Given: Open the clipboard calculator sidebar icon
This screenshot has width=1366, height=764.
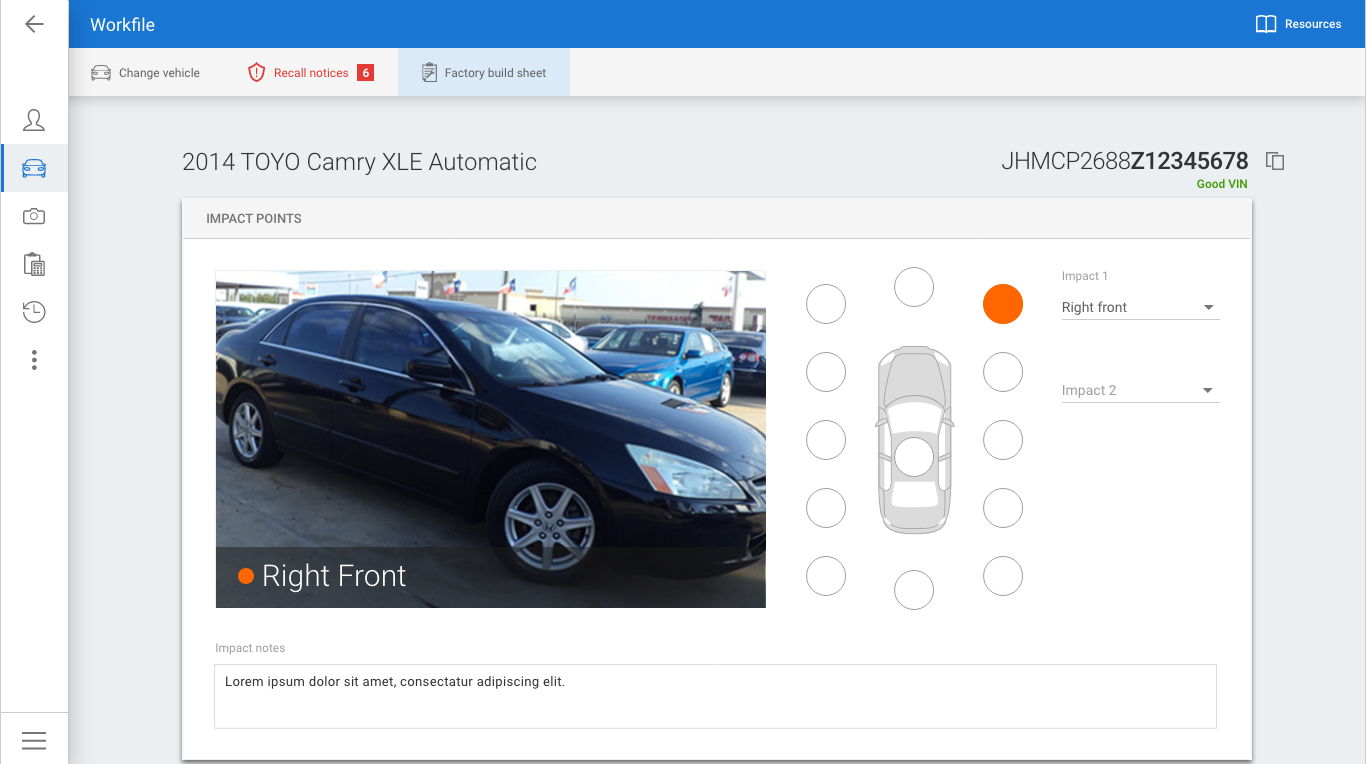Looking at the screenshot, I should pos(34,264).
